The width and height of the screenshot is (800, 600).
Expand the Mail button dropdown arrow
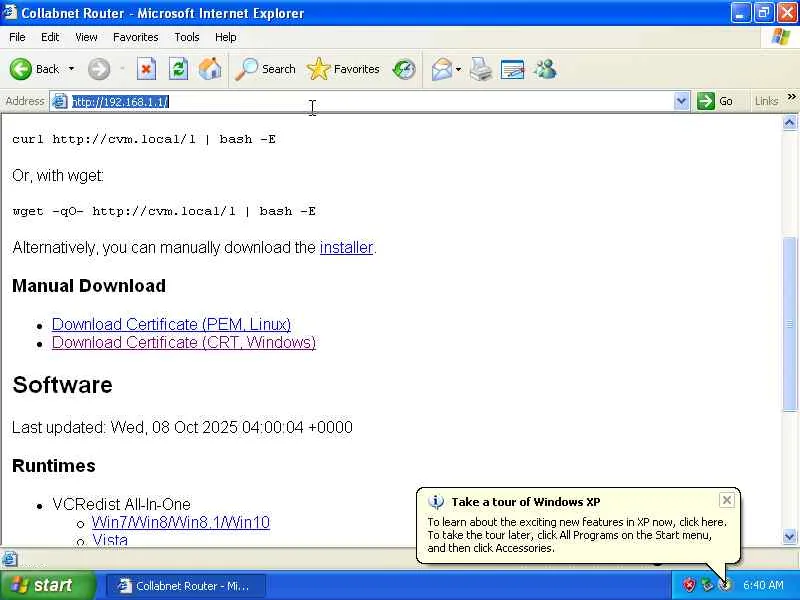(x=458, y=69)
